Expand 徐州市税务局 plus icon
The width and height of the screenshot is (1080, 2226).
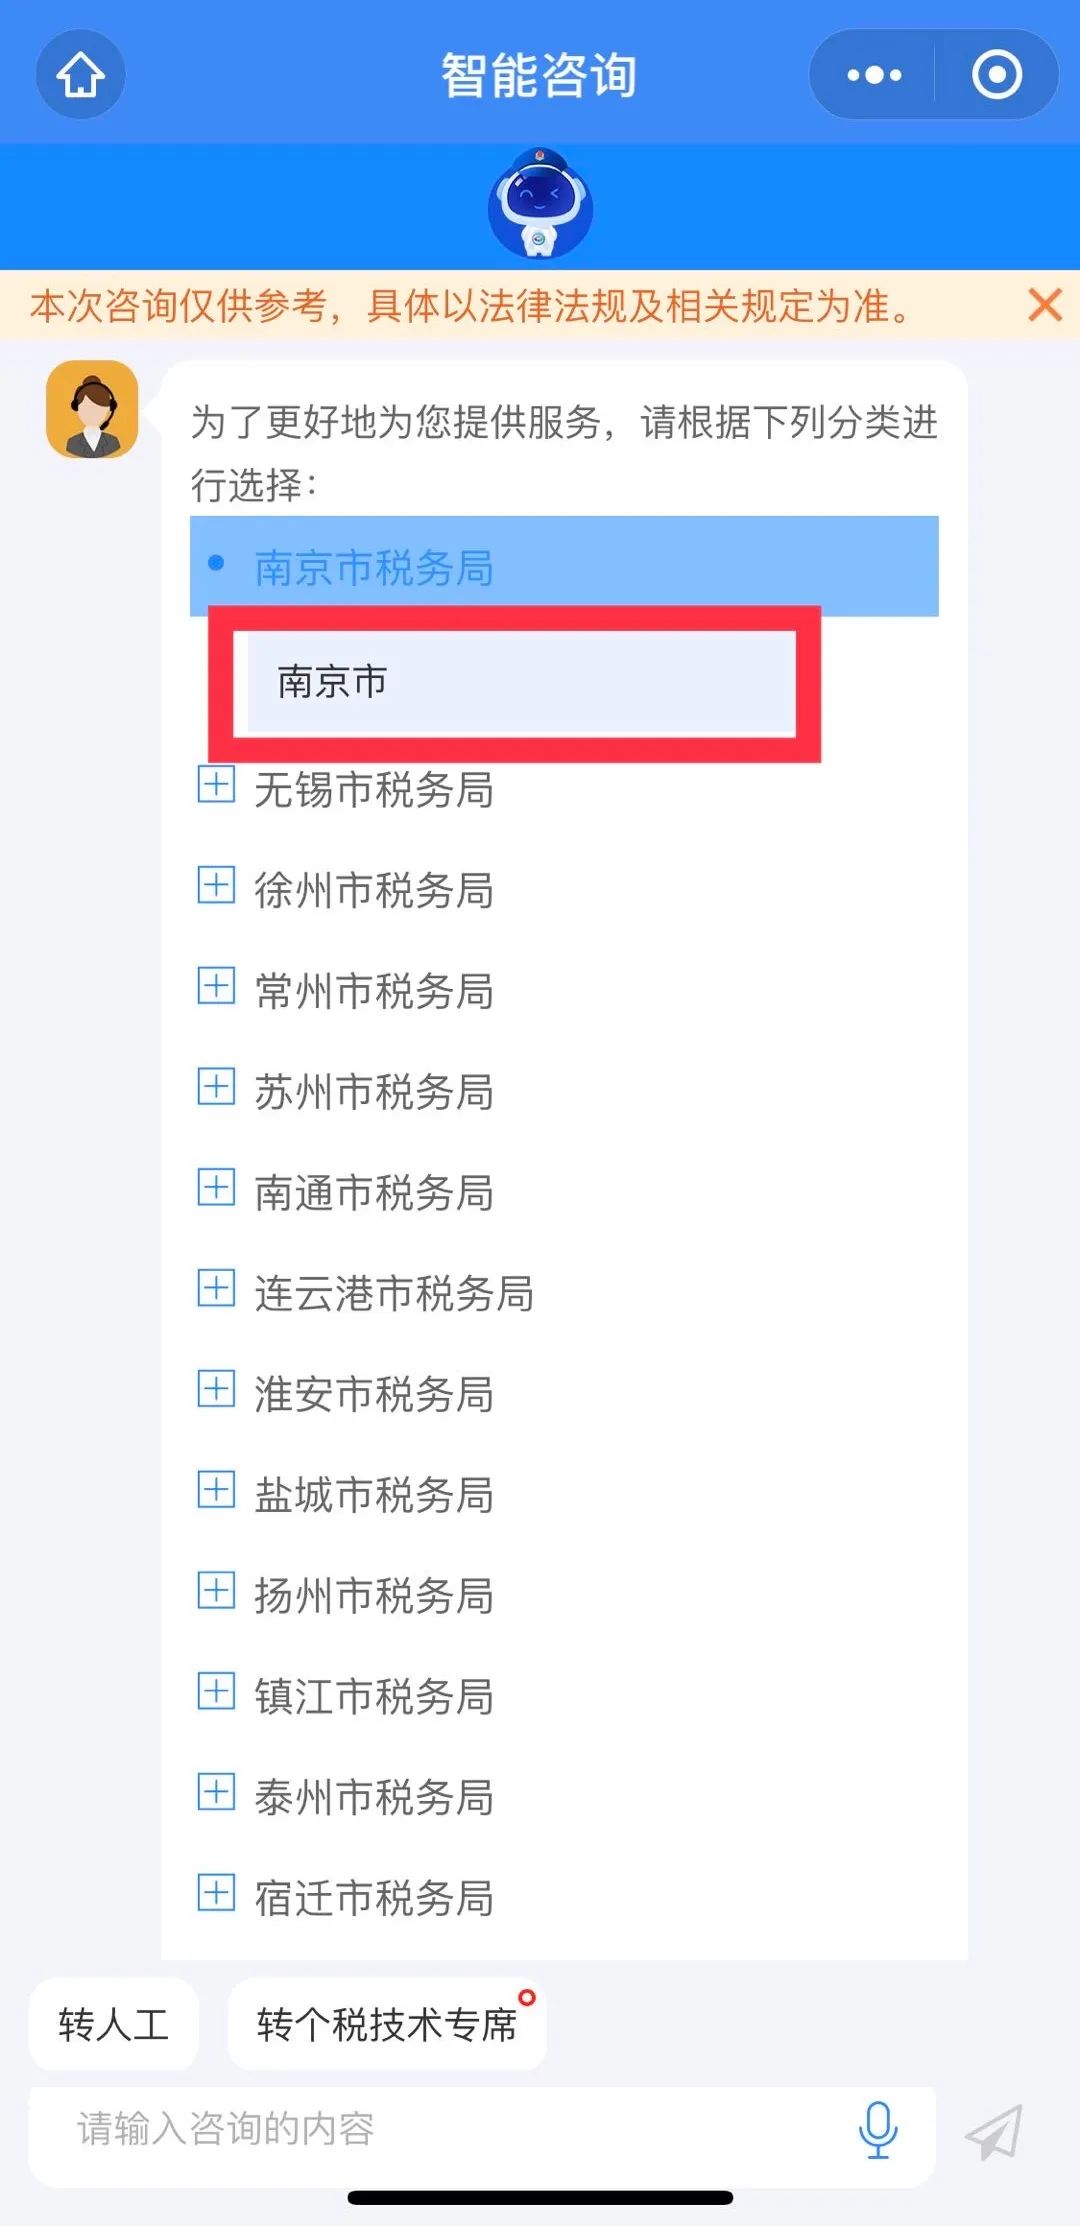(216, 886)
